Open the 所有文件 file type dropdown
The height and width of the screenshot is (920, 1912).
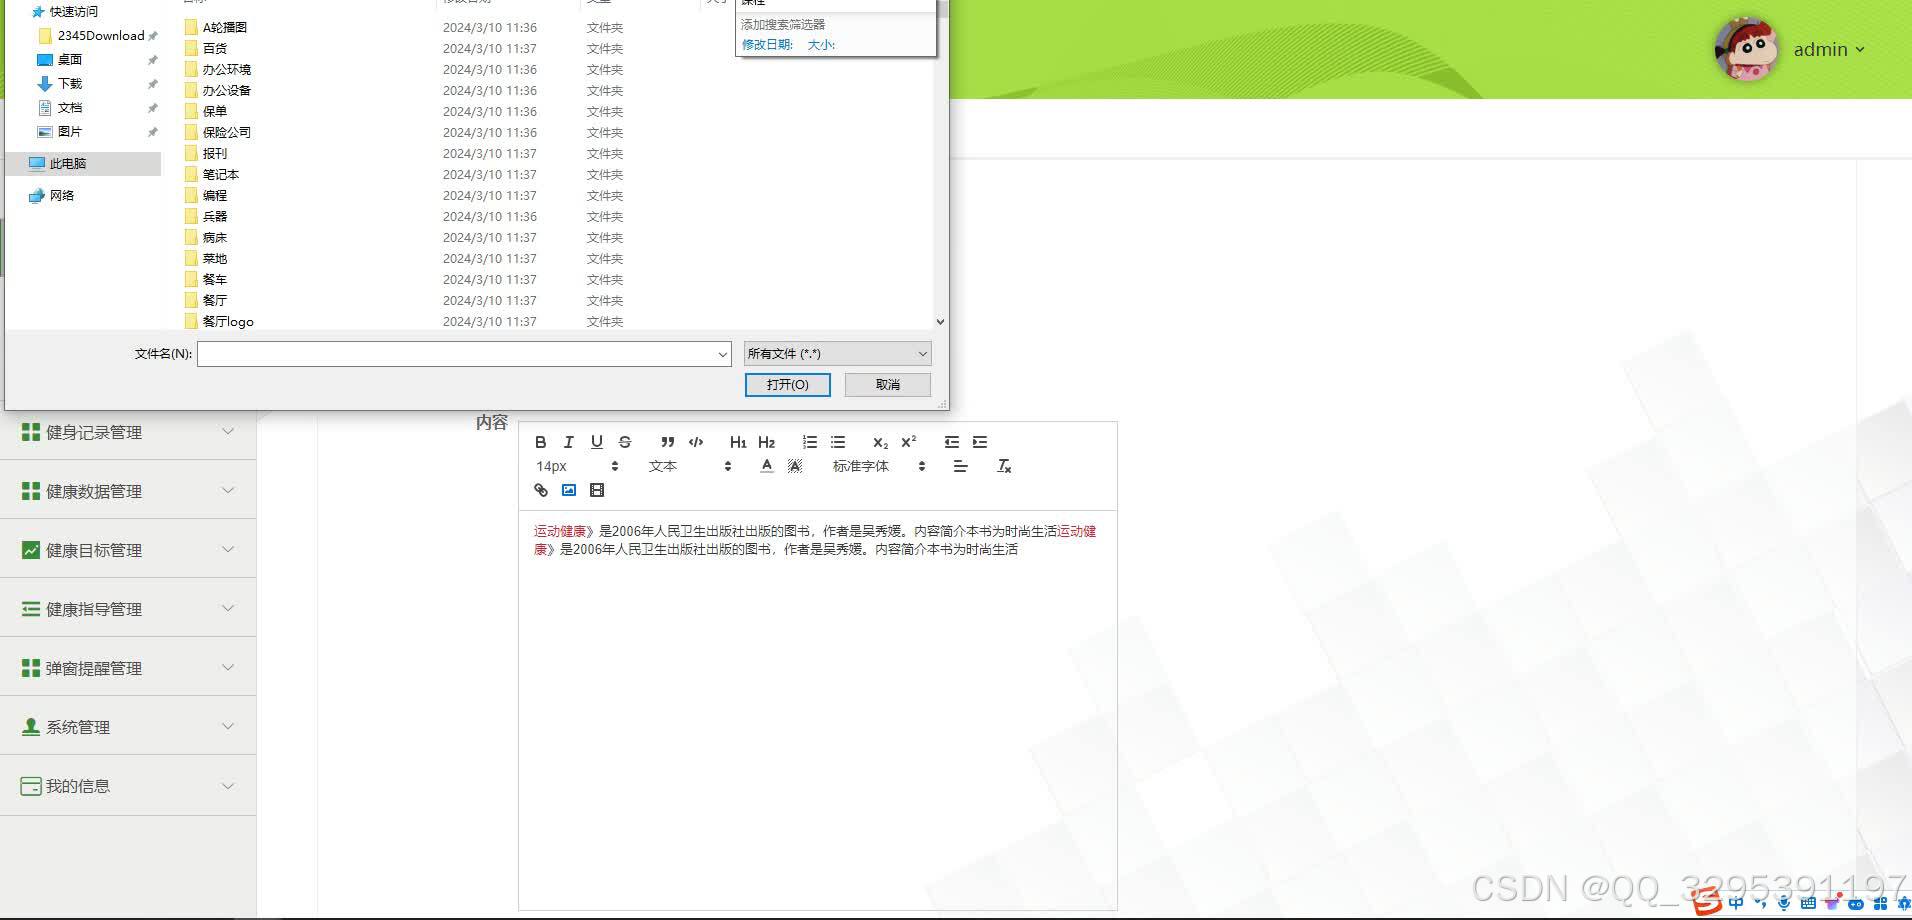point(837,353)
